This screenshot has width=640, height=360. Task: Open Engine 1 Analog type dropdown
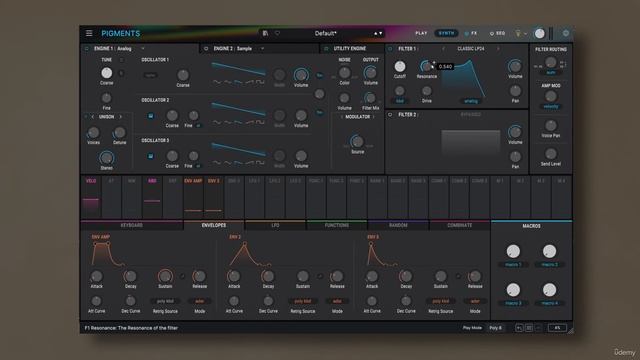click(142, 49)
